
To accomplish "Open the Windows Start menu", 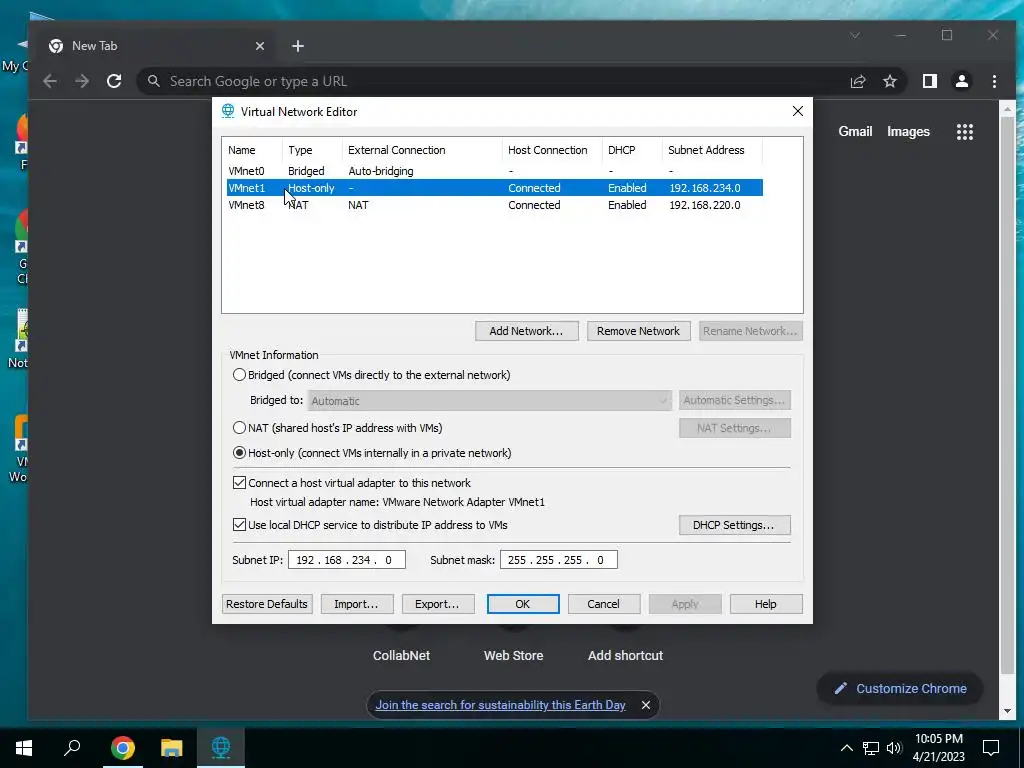I will pos(24,747).
